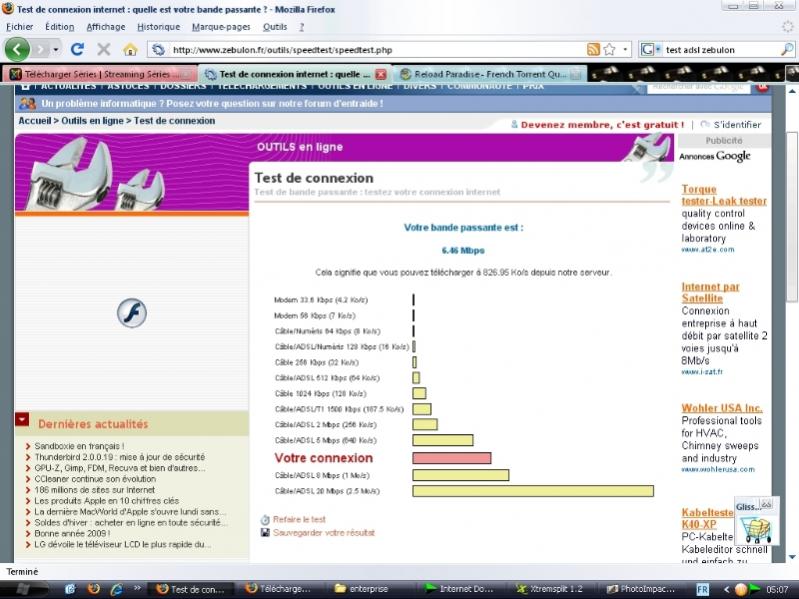Image resolution: width=799 pixels, height=599 pixels.
Task: Go to the Firefox home page icon
Action: click(130, 49)
